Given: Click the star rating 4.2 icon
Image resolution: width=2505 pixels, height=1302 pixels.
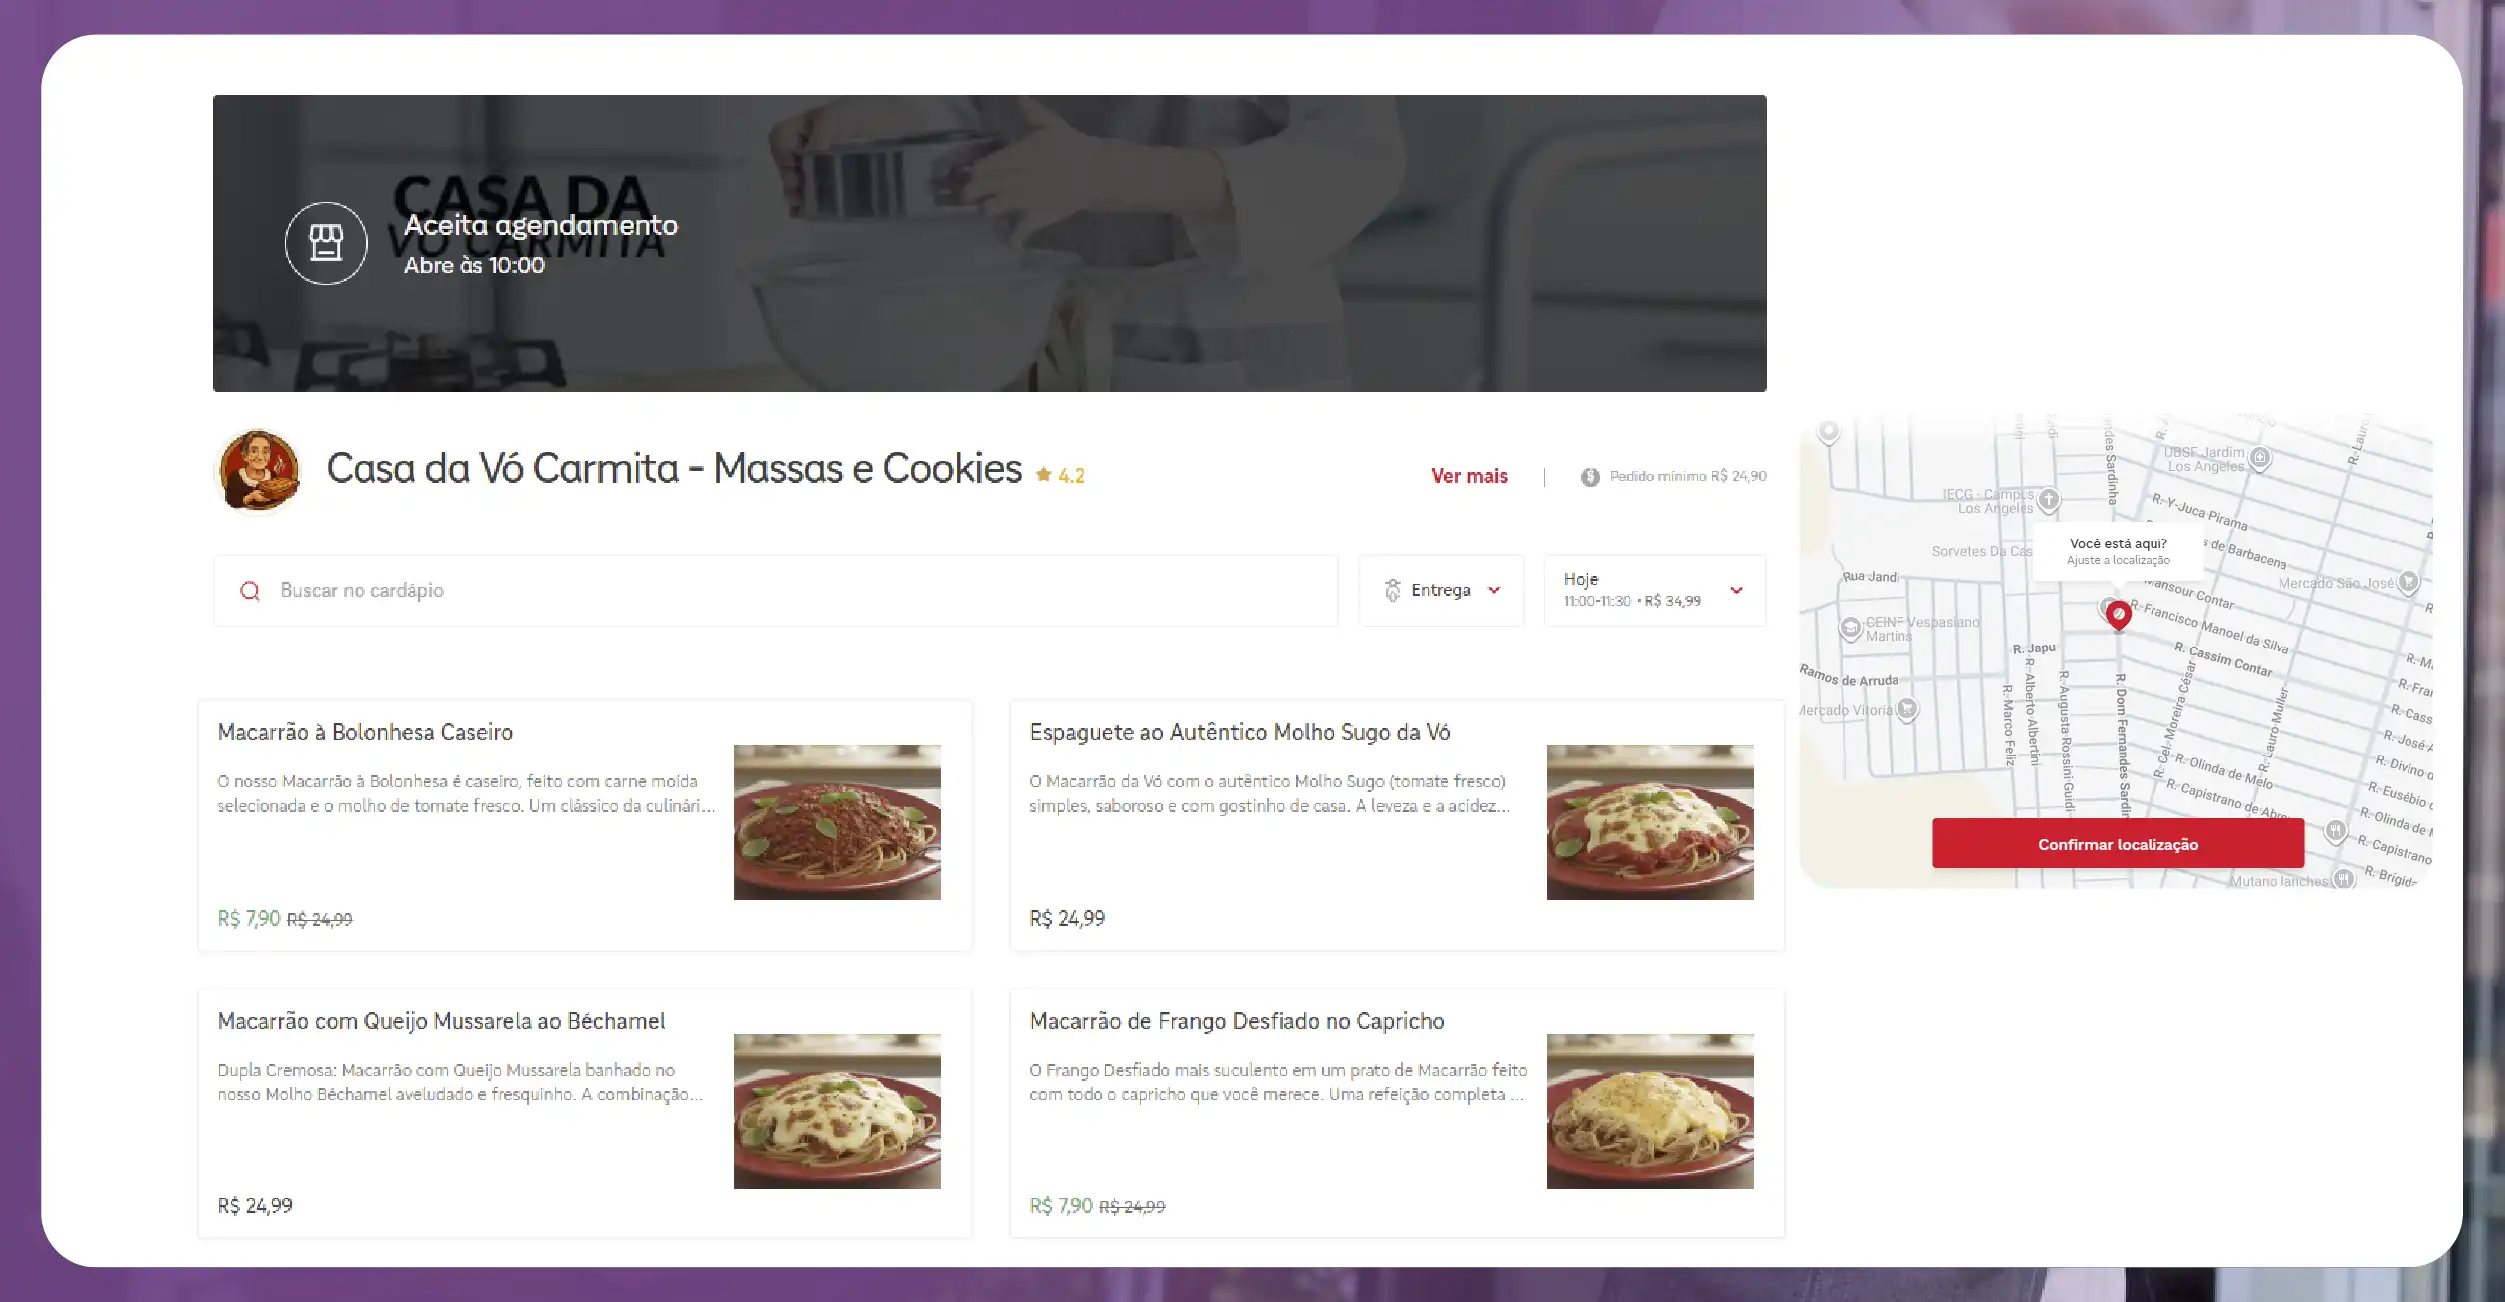Looking at the screenshot, I should (x=1043, y=475).
